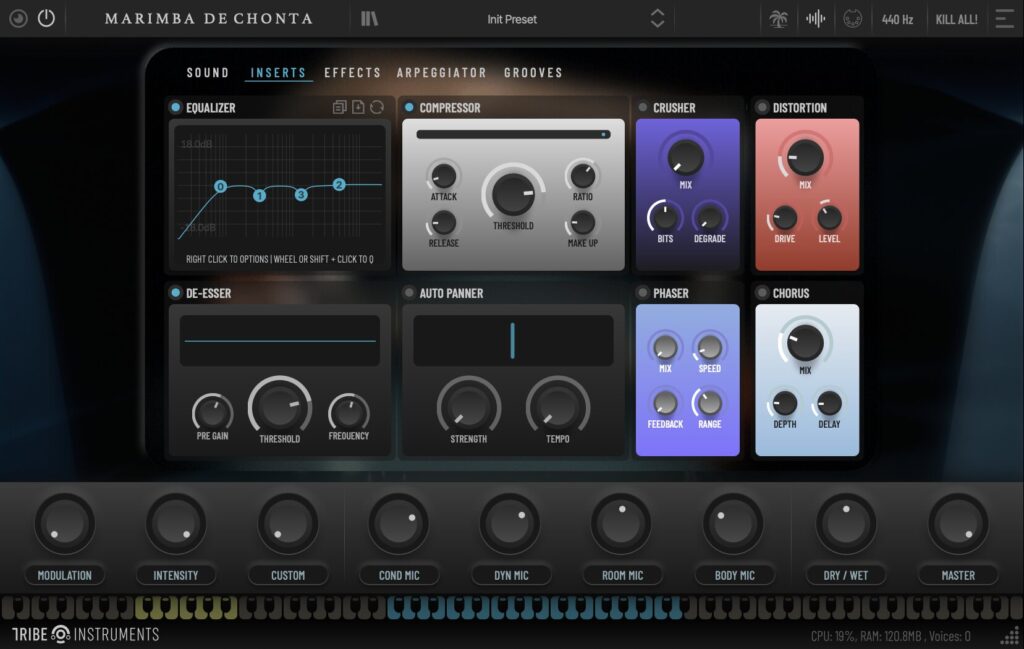Click the Crusher Bits knob
The width and height of the screenshot is (1024, 649).
click(665, 217)
